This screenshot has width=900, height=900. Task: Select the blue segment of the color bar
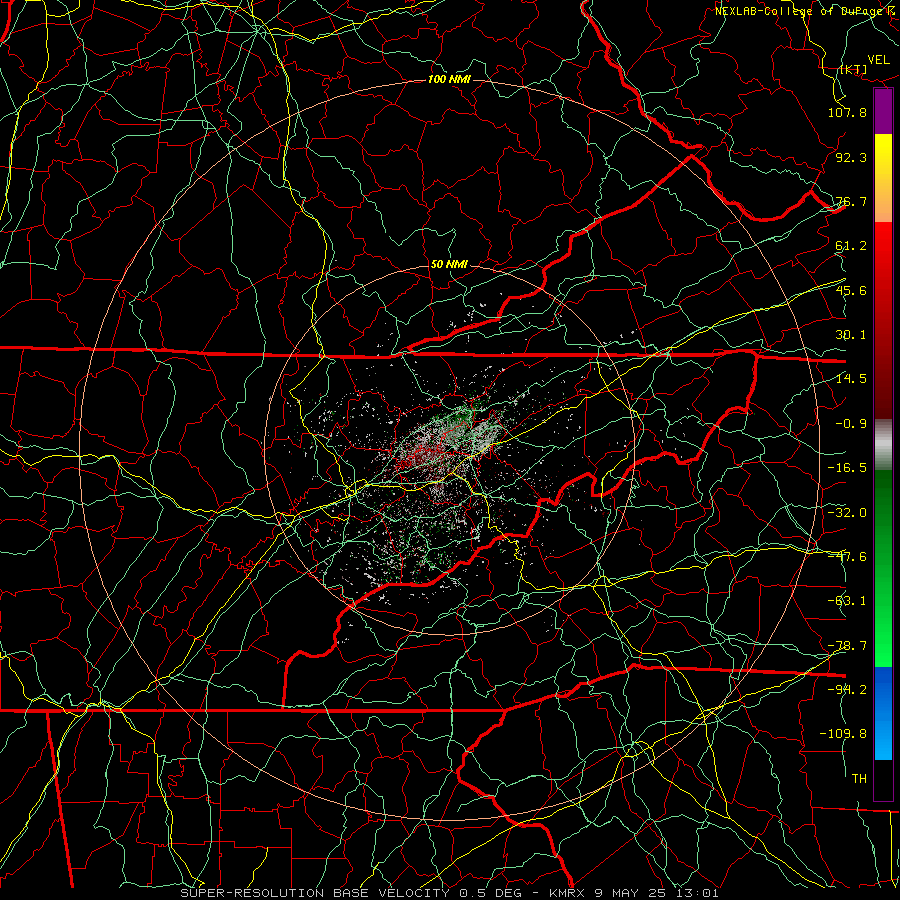pos(883,713)
